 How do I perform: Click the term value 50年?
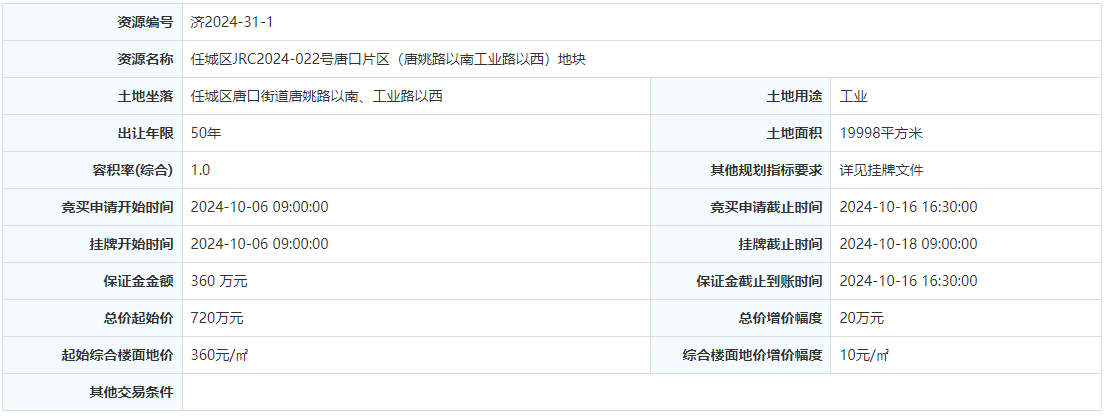point(206,133)
